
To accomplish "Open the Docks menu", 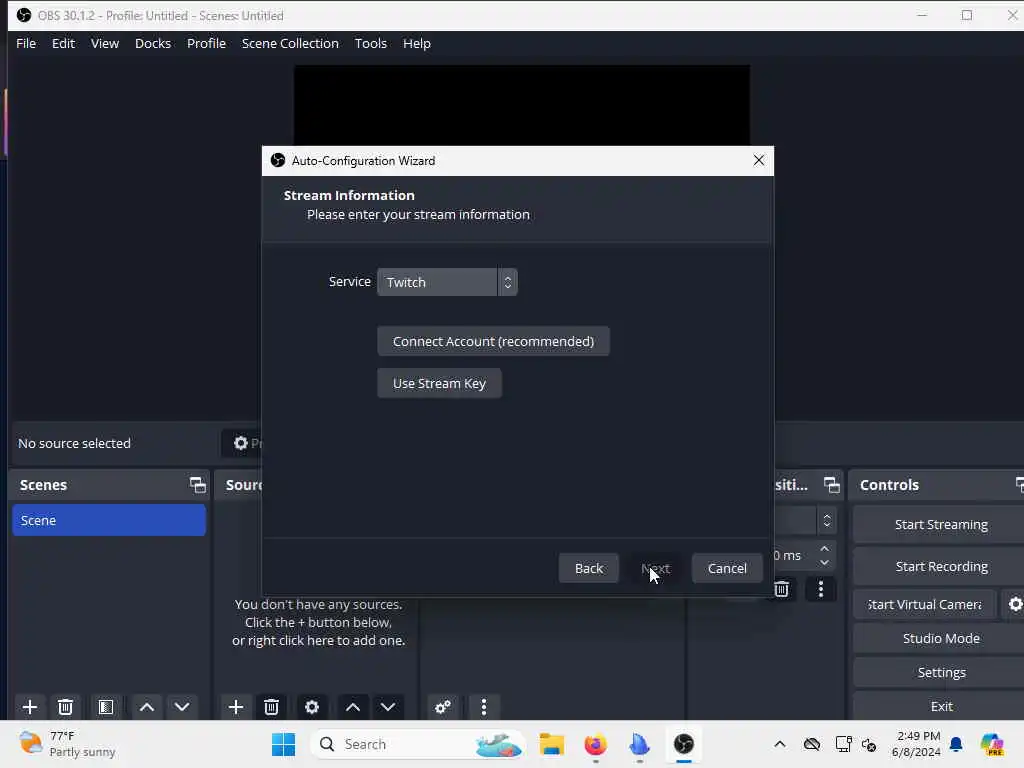I will tap(153, 43).
